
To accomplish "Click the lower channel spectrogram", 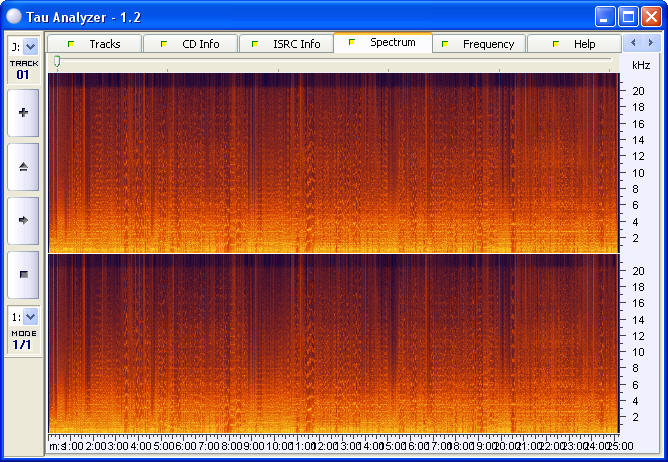I will (x=333, y=344).
